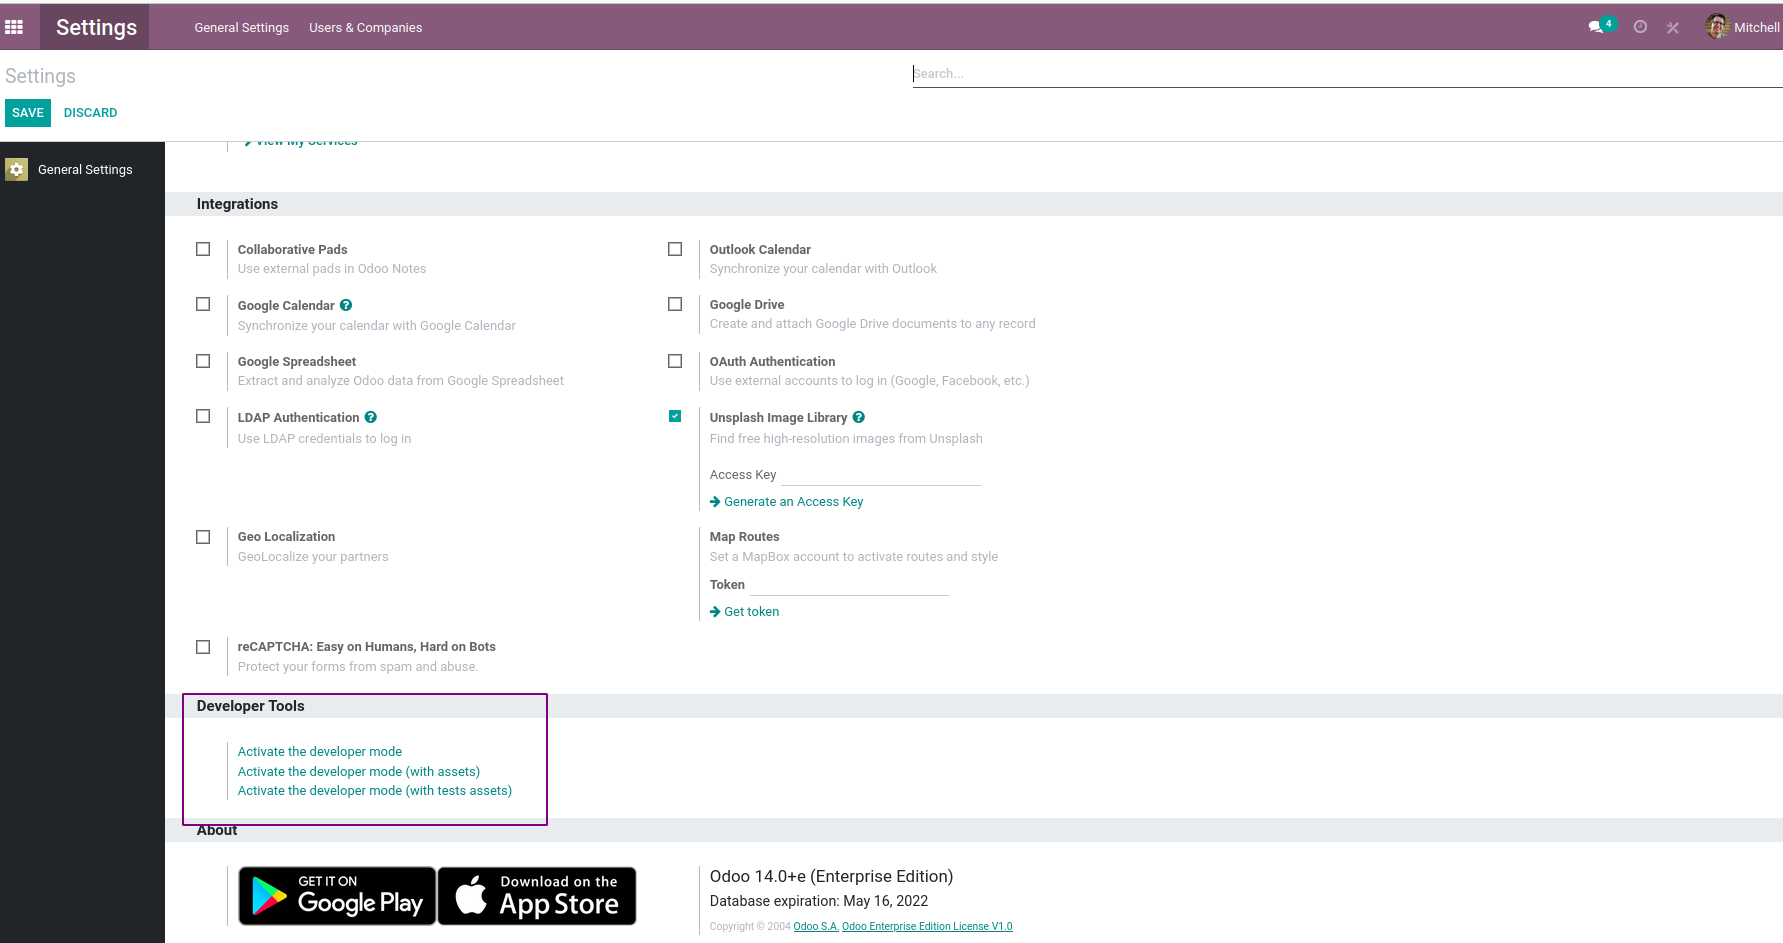Click the Developer Tools section heading

tap(250, 706)
